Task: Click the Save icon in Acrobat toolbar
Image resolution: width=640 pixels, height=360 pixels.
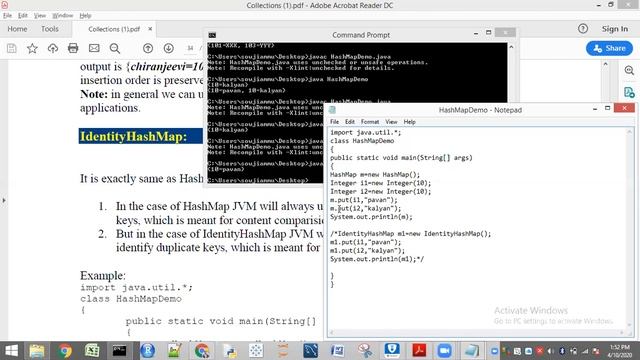Action: point(12,49)
